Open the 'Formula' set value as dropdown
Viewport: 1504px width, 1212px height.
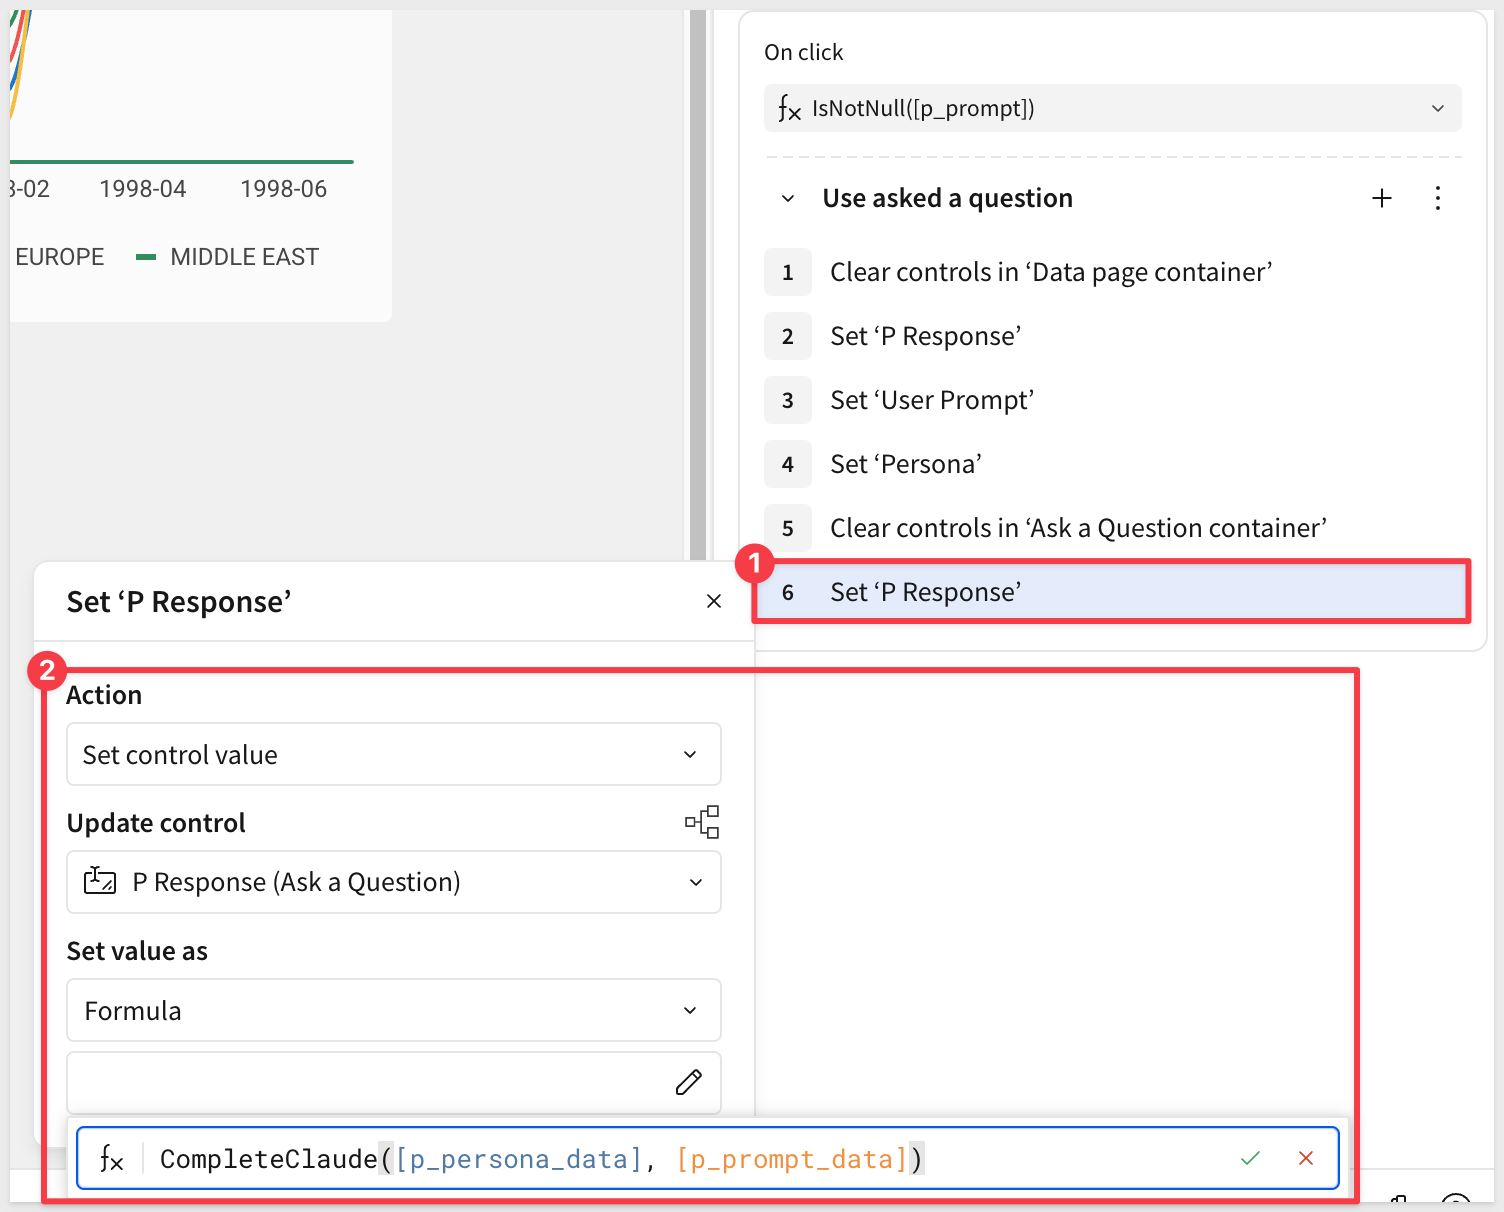393,1010
